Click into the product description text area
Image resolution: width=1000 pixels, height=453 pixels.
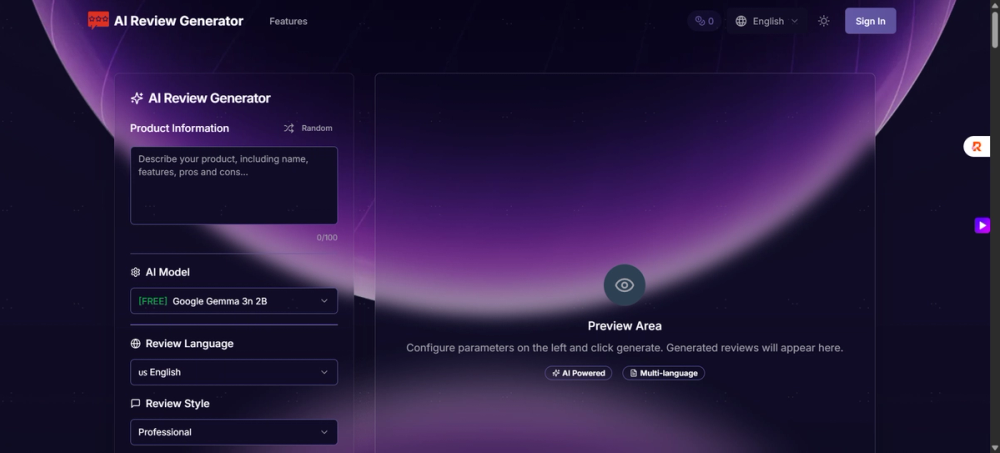(x=234, y=186)
